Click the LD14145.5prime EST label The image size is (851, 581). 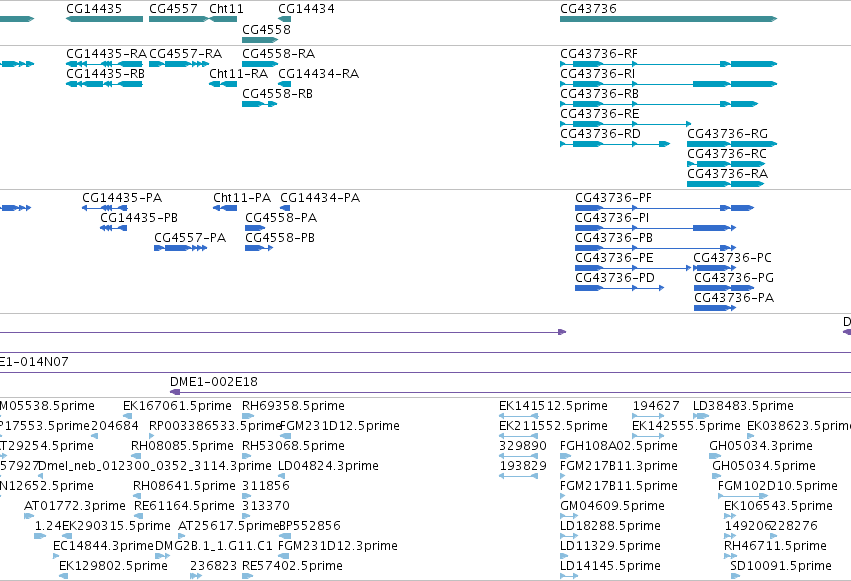click(x=611, y=567)
